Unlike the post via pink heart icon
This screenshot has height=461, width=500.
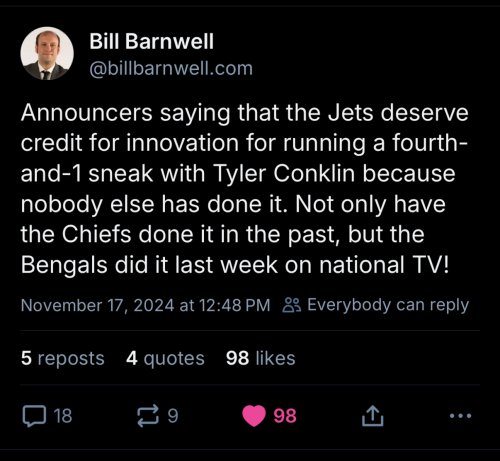[x=254, y=416]
